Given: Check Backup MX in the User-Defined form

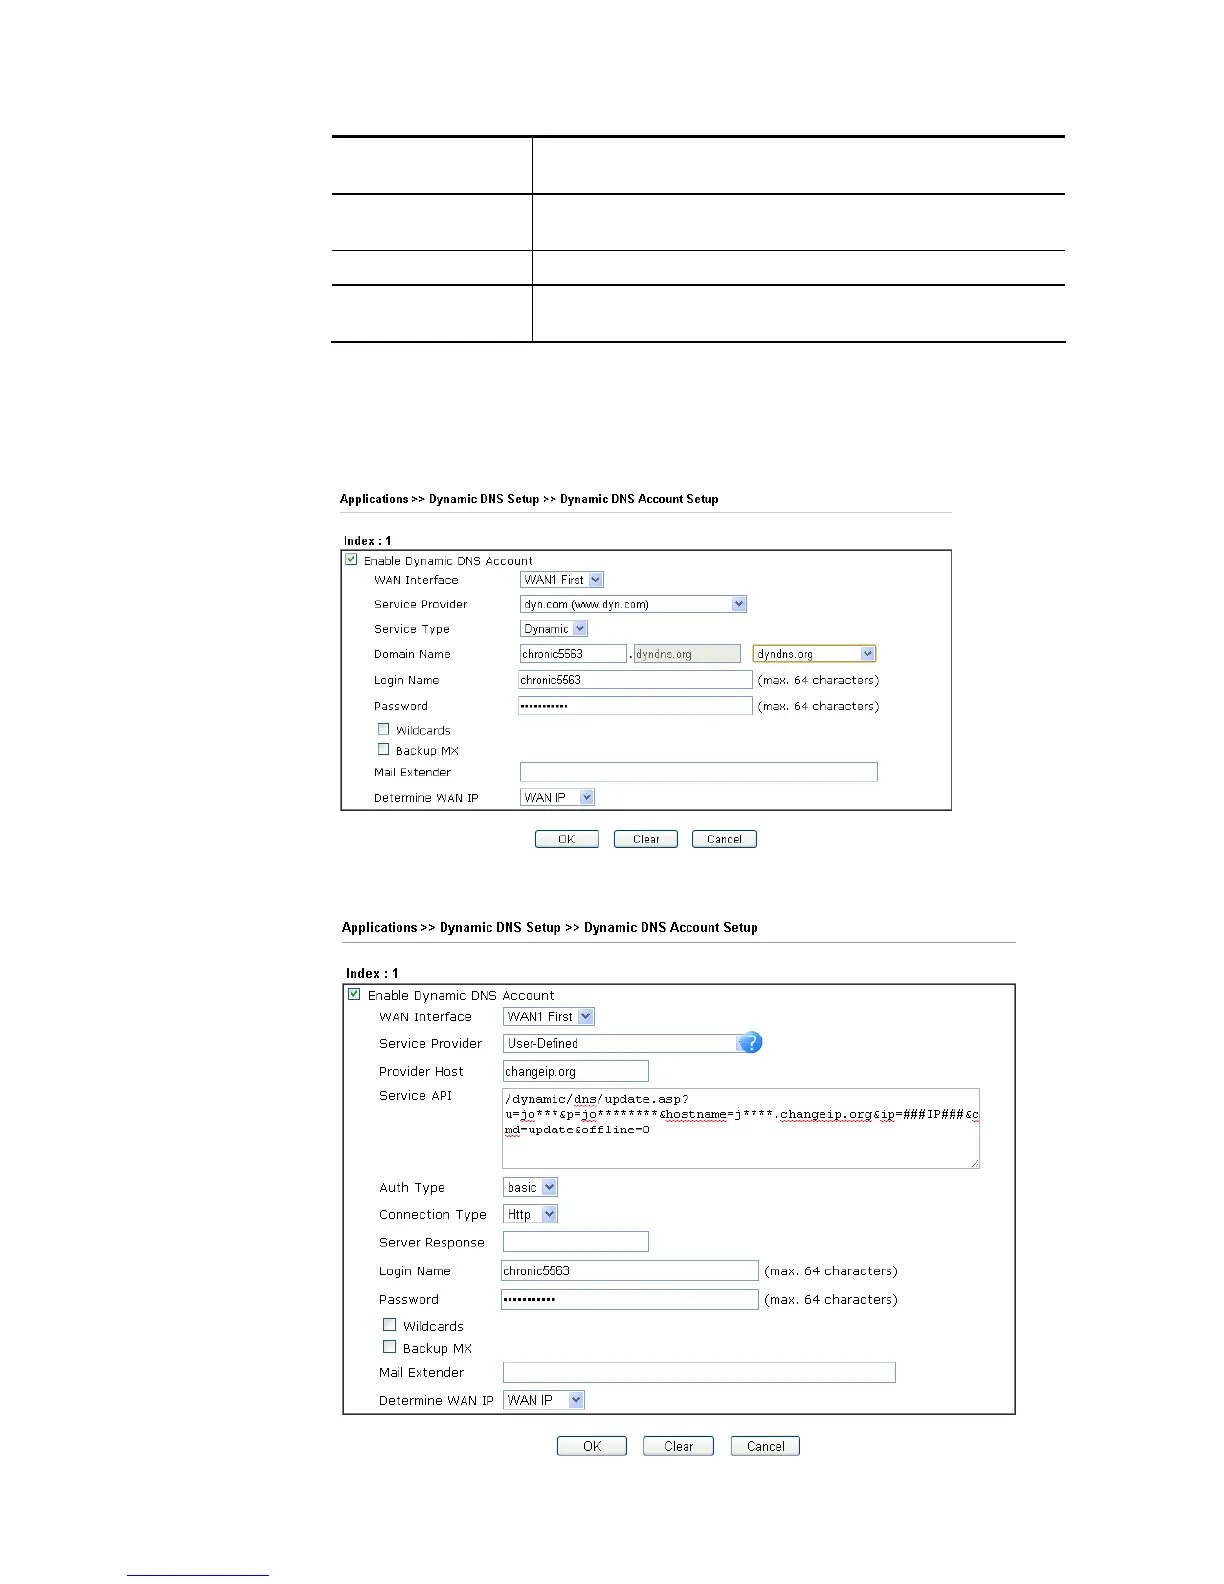Looking at the screenshot, I should point(390,1347).
